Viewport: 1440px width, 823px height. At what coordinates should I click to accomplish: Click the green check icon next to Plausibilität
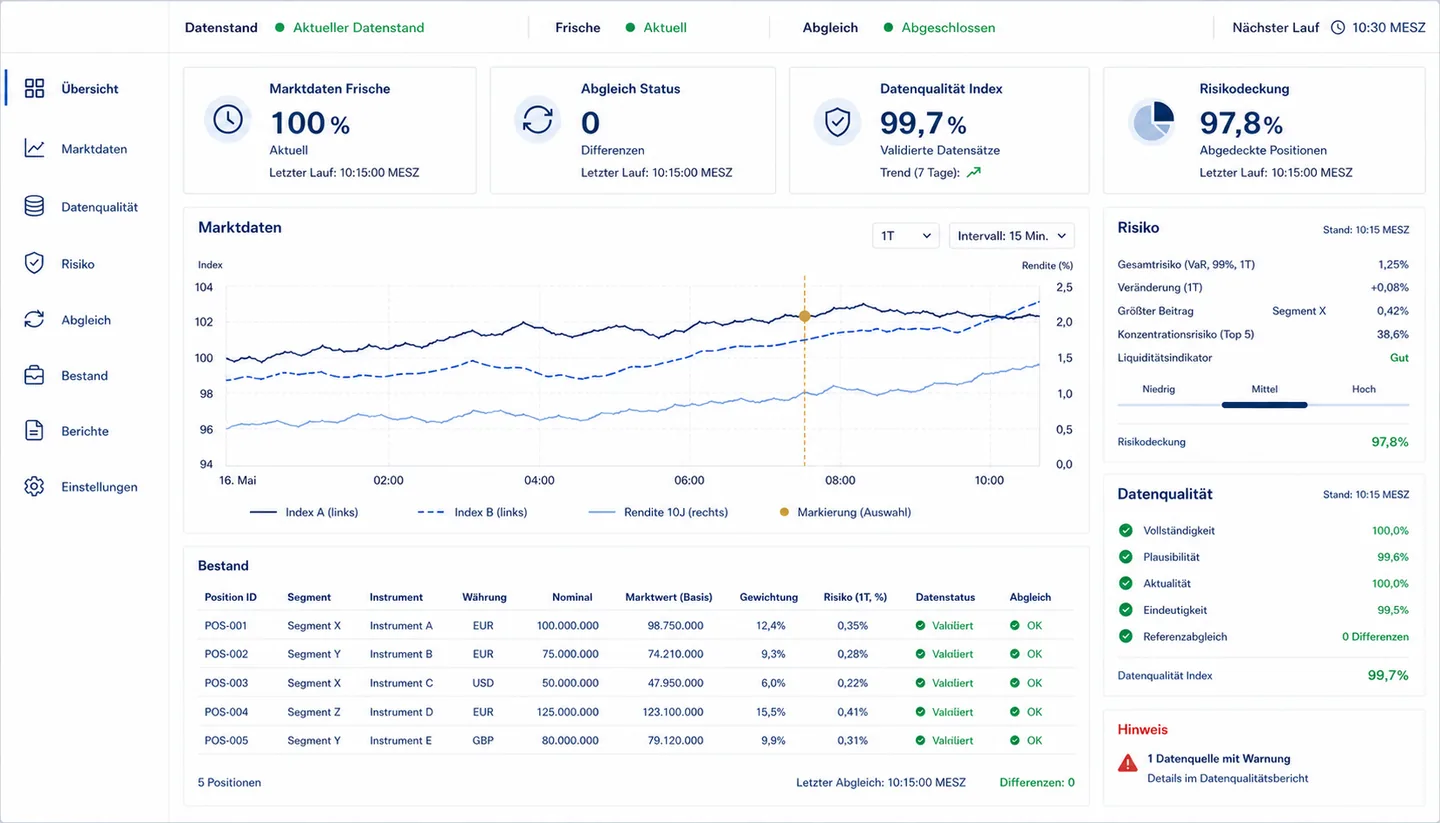coord(1125,556)
